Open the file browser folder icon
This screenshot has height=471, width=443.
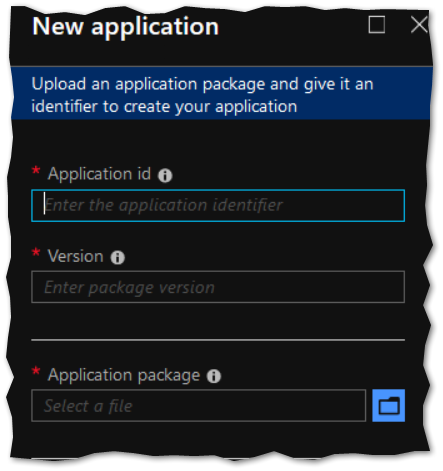click(x=388, y=405)
